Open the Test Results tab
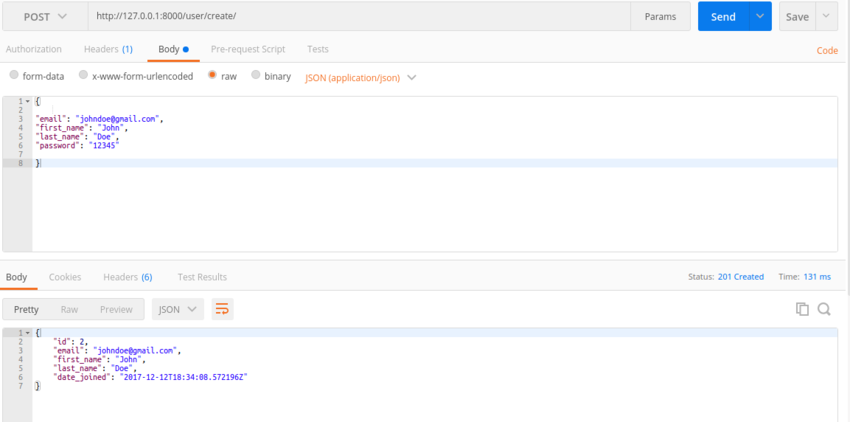 [x=202, y=277]
